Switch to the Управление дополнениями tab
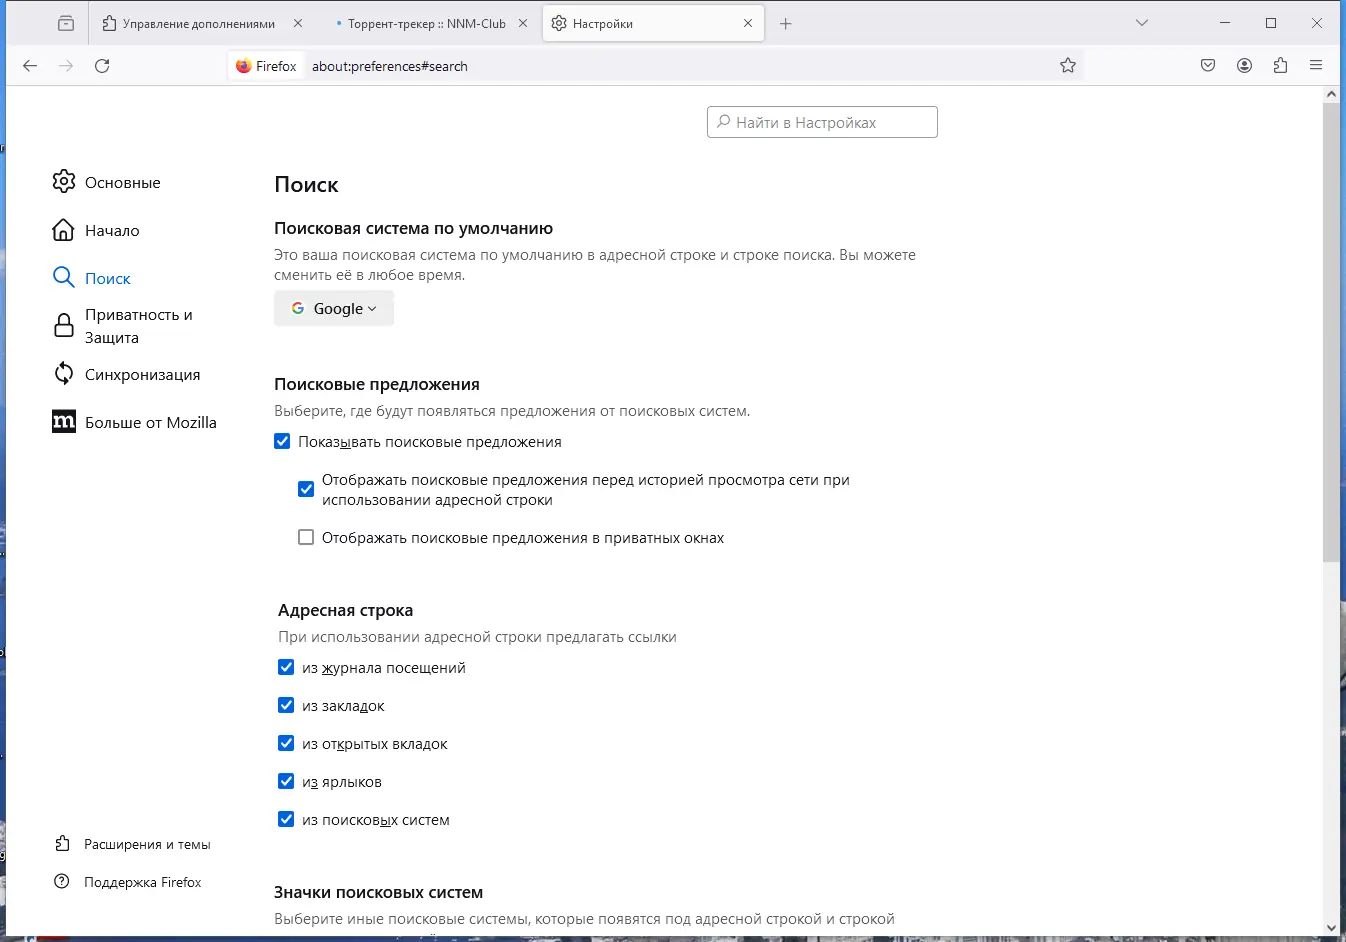1346x942 pixels. (200, 22)
